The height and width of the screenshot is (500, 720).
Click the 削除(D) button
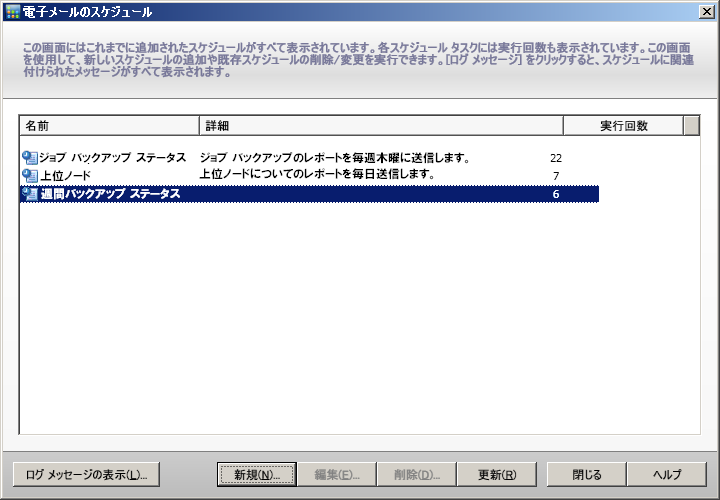coord(416,474)
